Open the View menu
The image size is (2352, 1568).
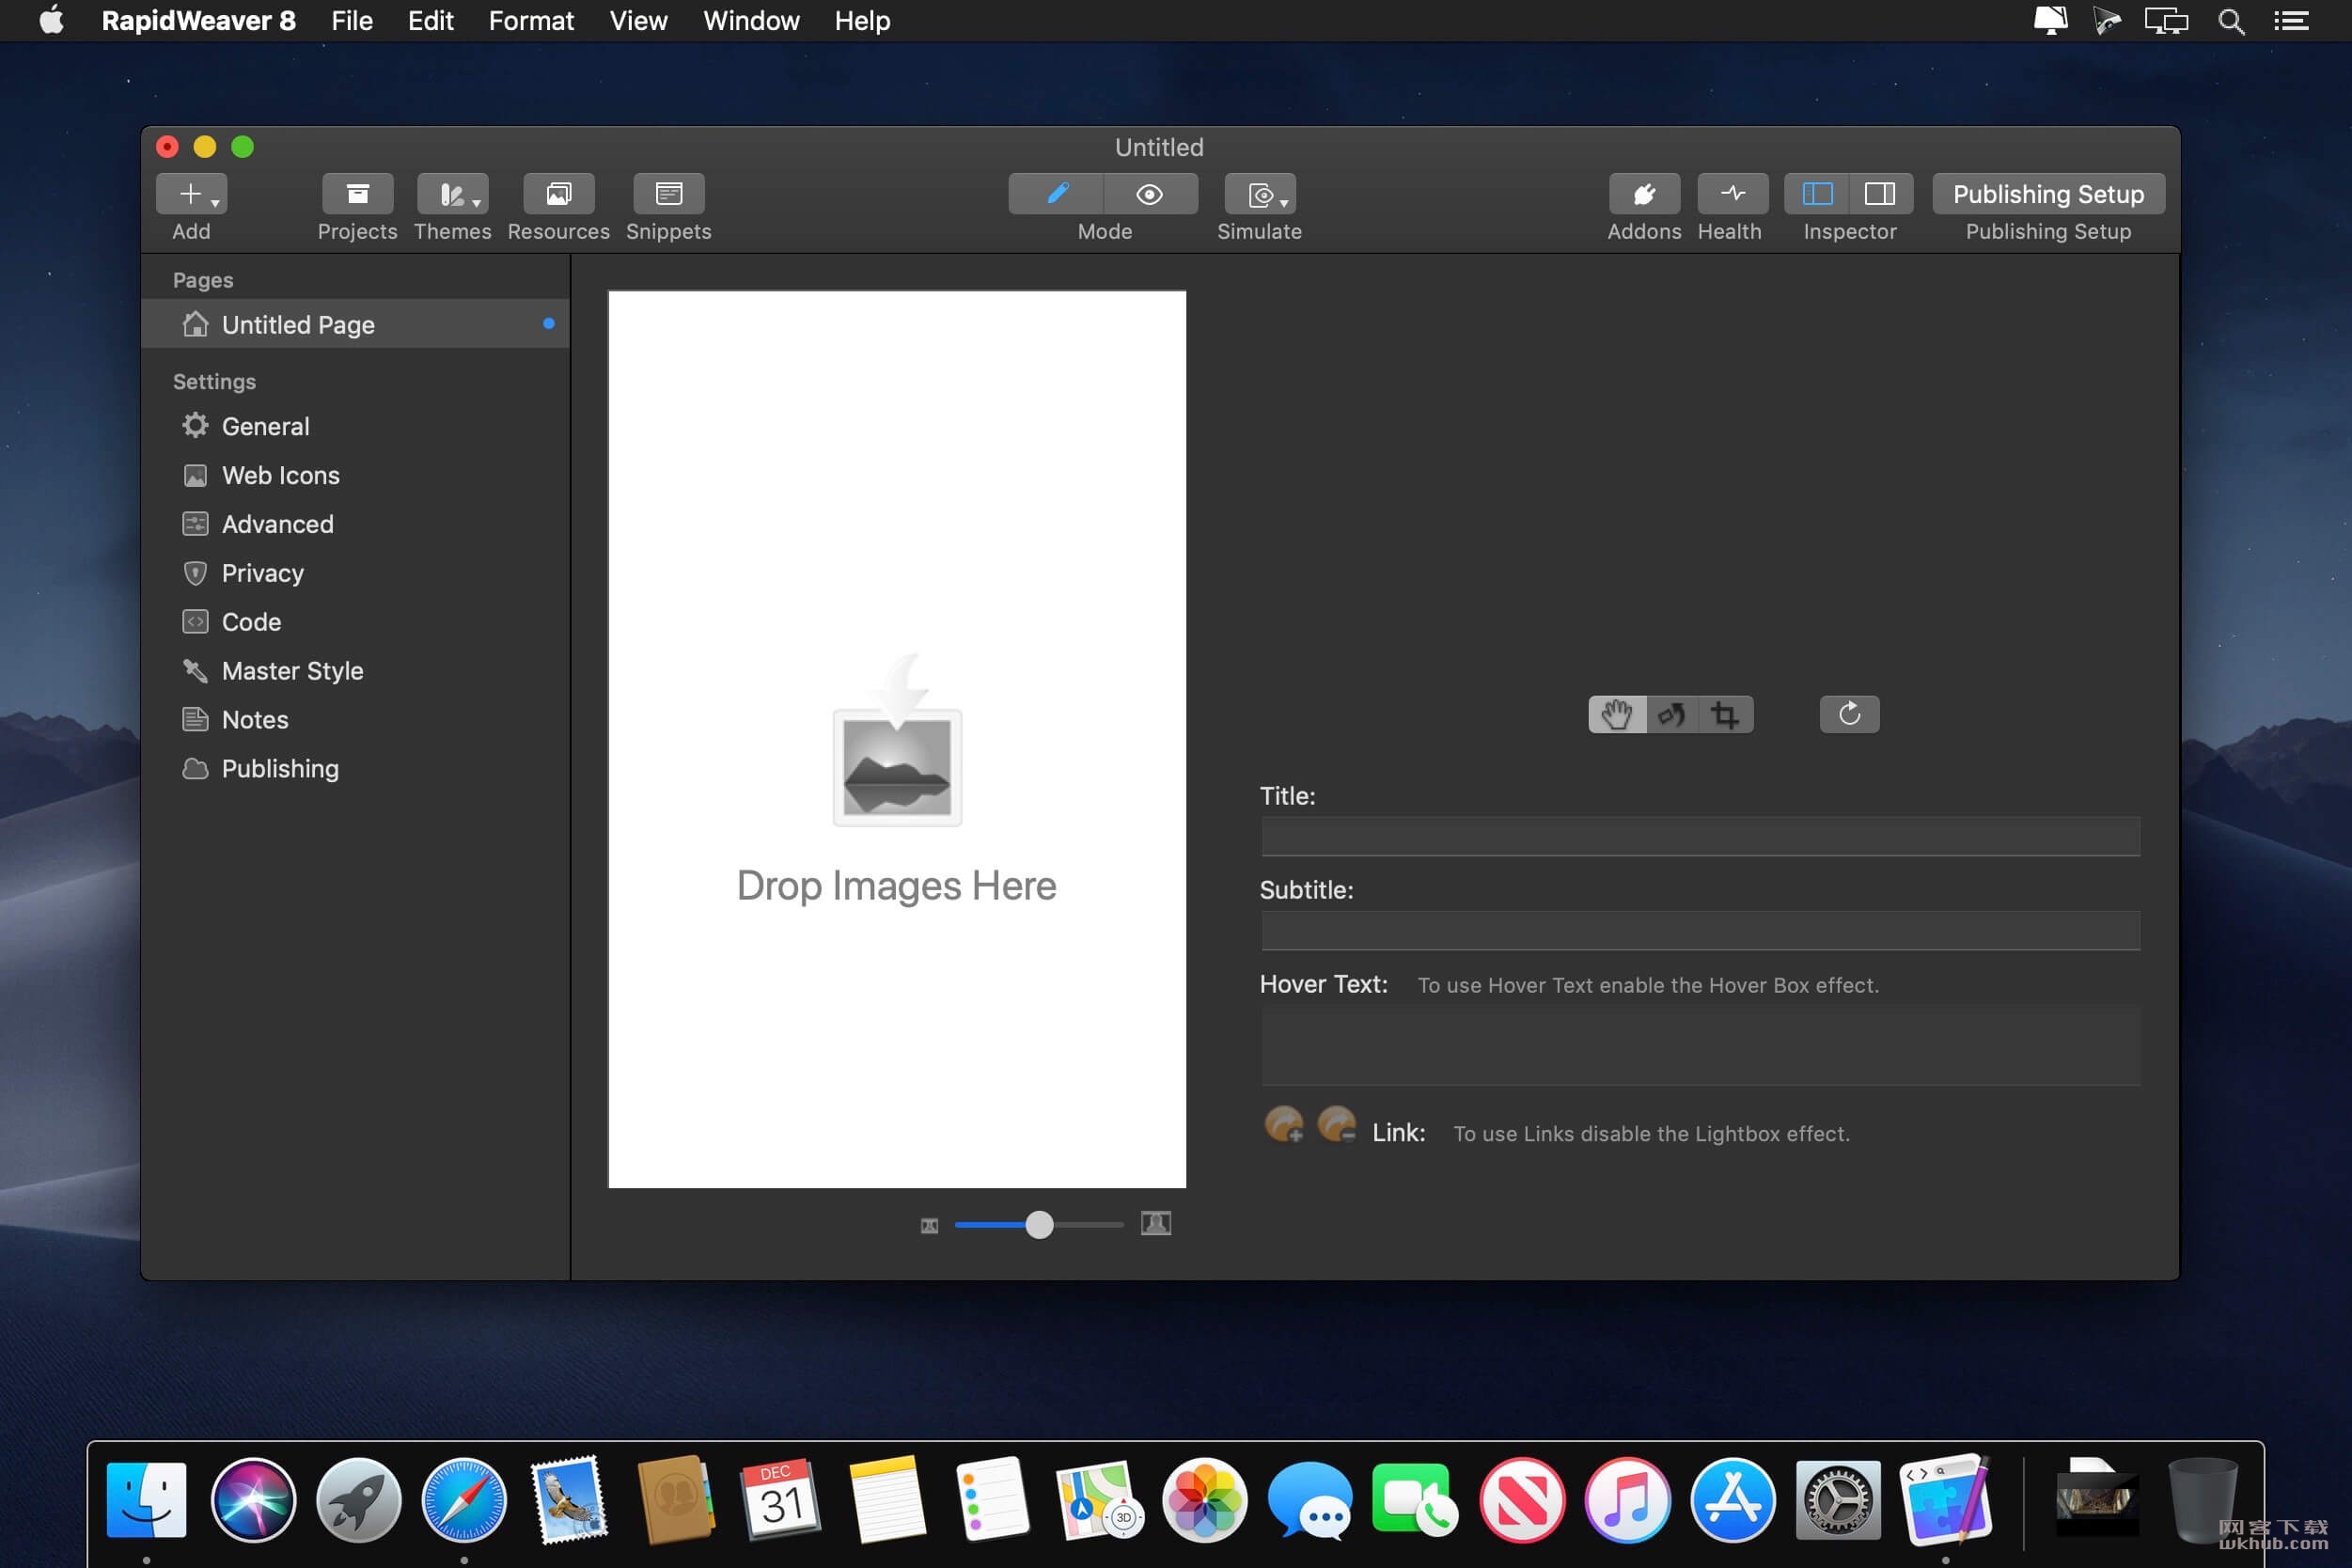point(638,21)
